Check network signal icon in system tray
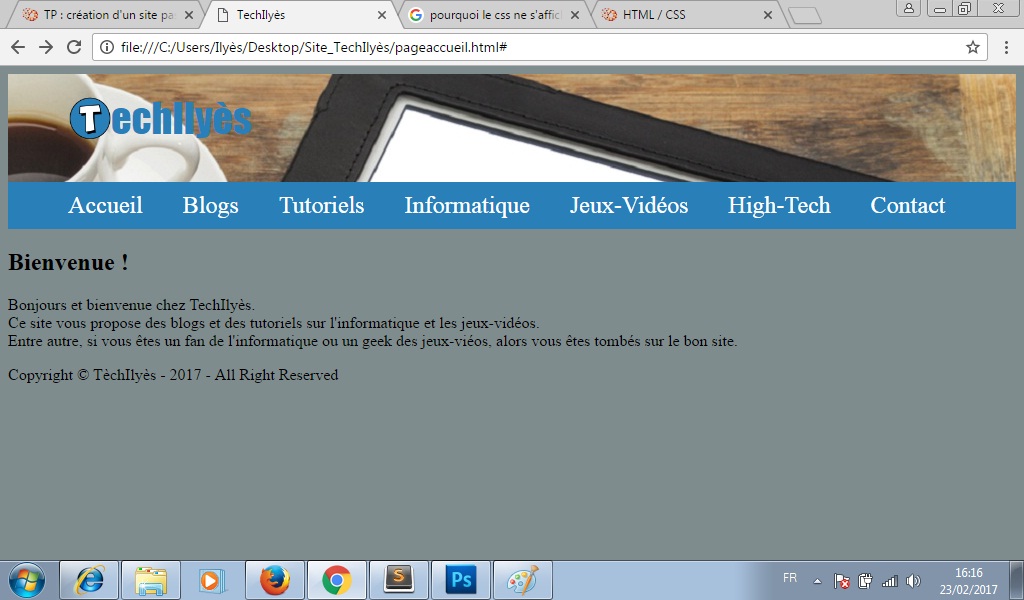This screenshot has height=600, width=1024. (890, 580)
